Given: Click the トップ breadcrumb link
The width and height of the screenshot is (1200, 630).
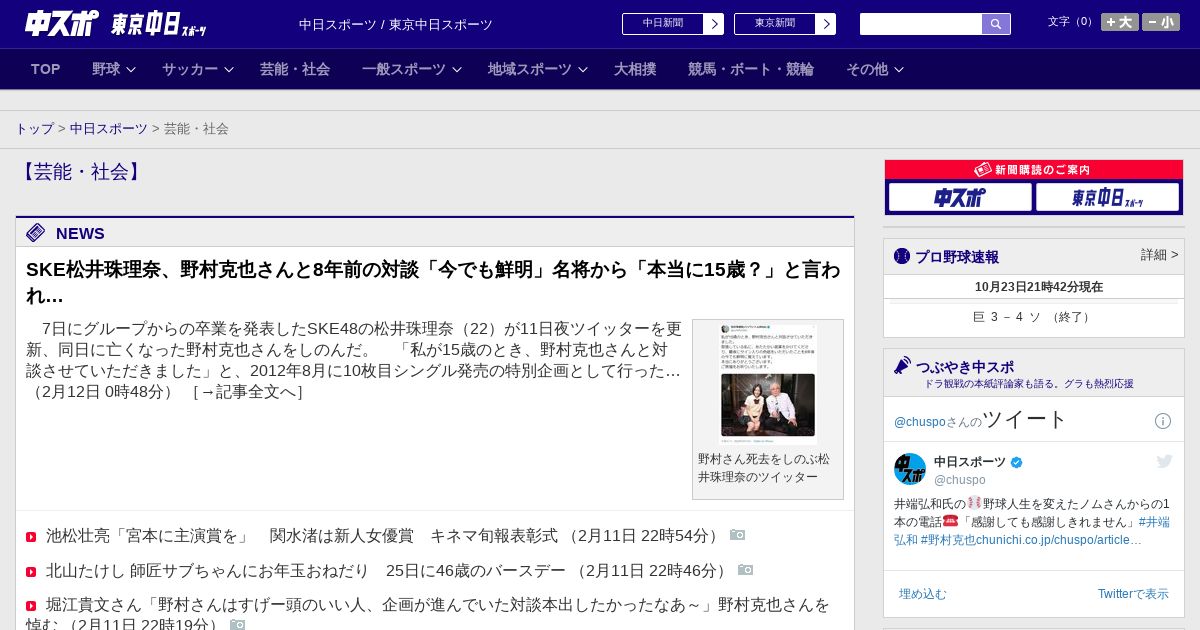Looking at the screenshot, I should click(35, 129).
